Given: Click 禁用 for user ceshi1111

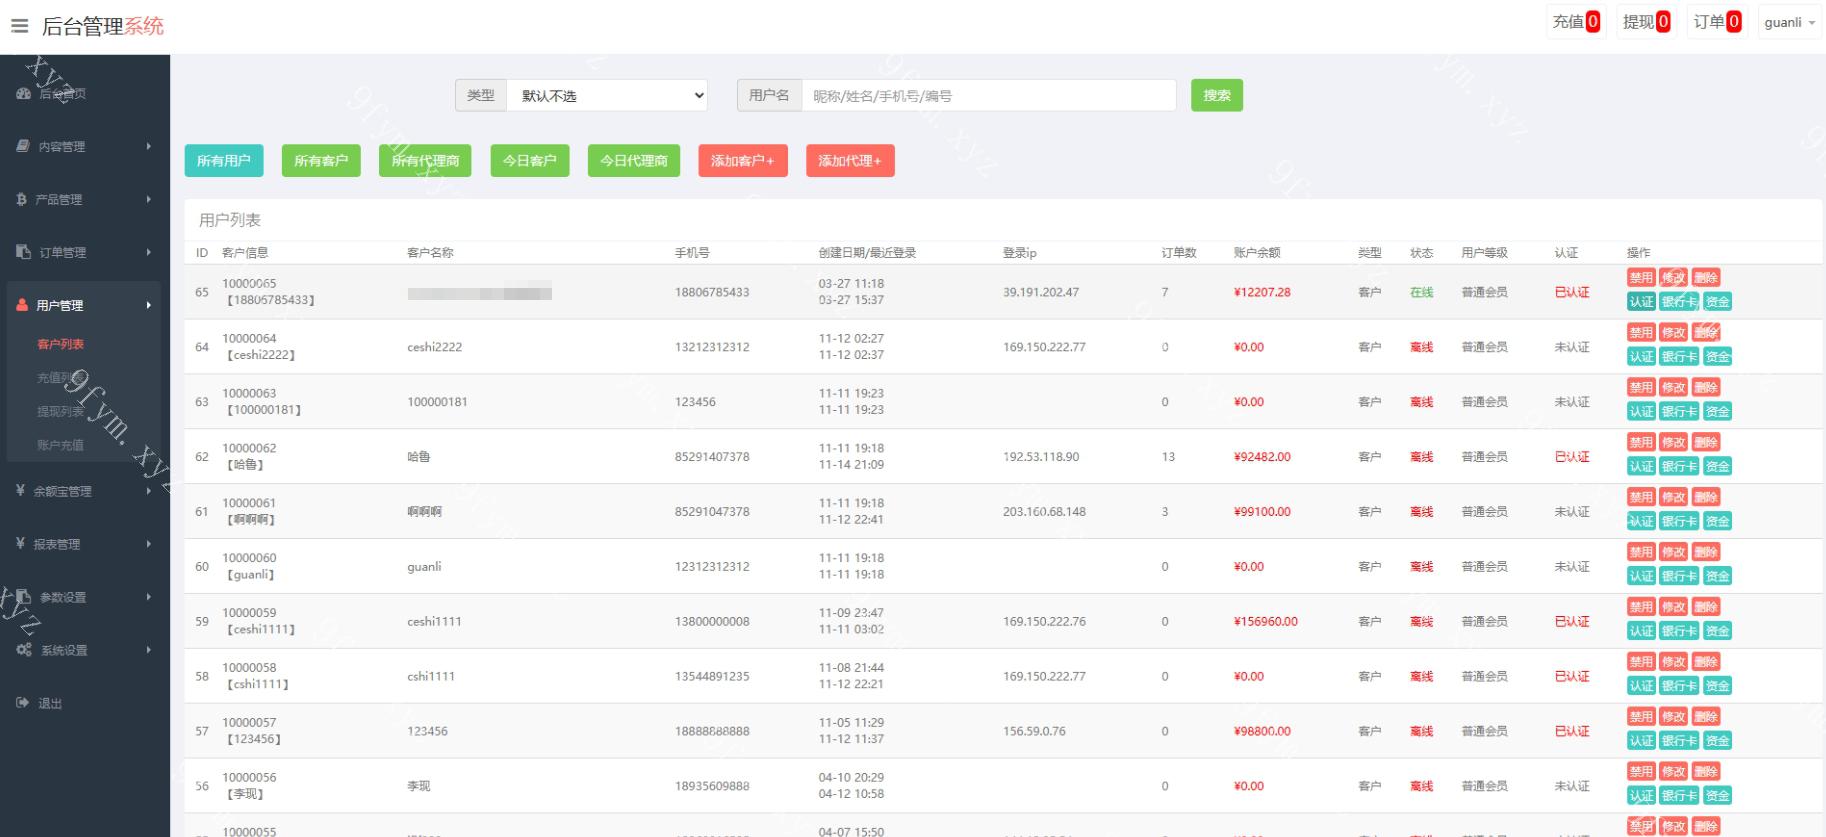Looking at the screenshot, I should click(x=1641, y=607).
